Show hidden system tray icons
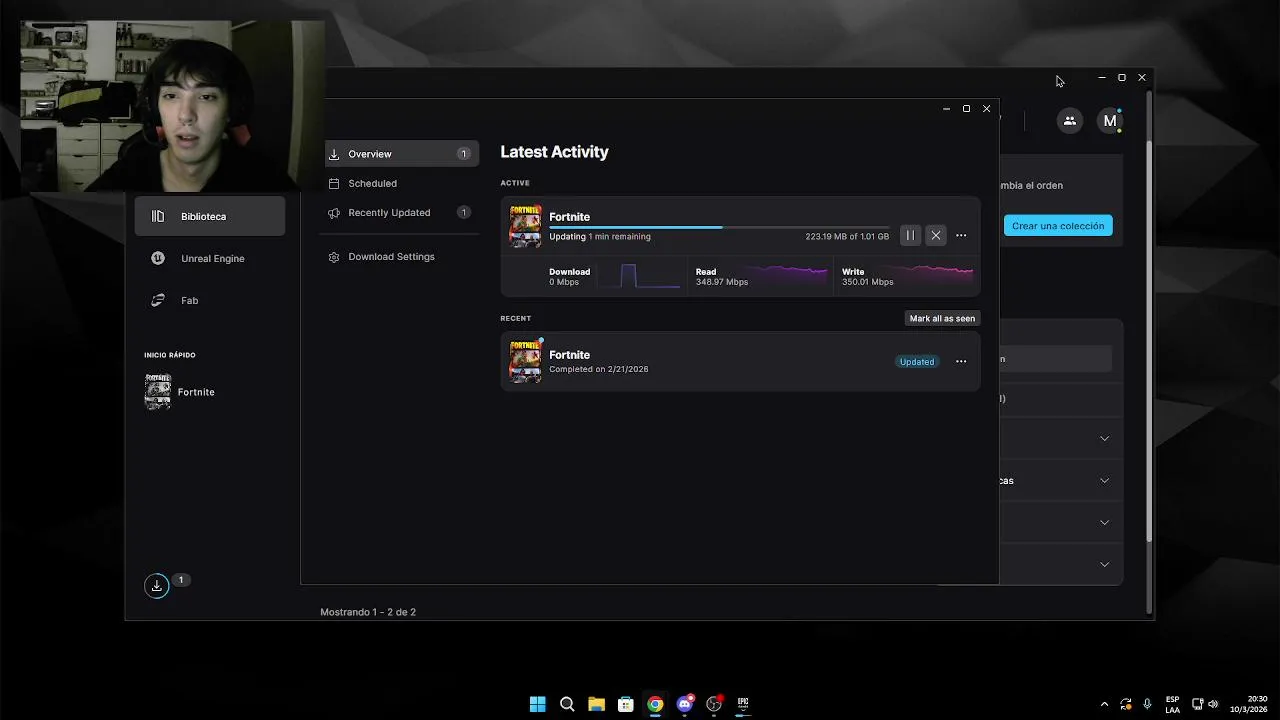The image size is (1280, 720). point(1104,704)
